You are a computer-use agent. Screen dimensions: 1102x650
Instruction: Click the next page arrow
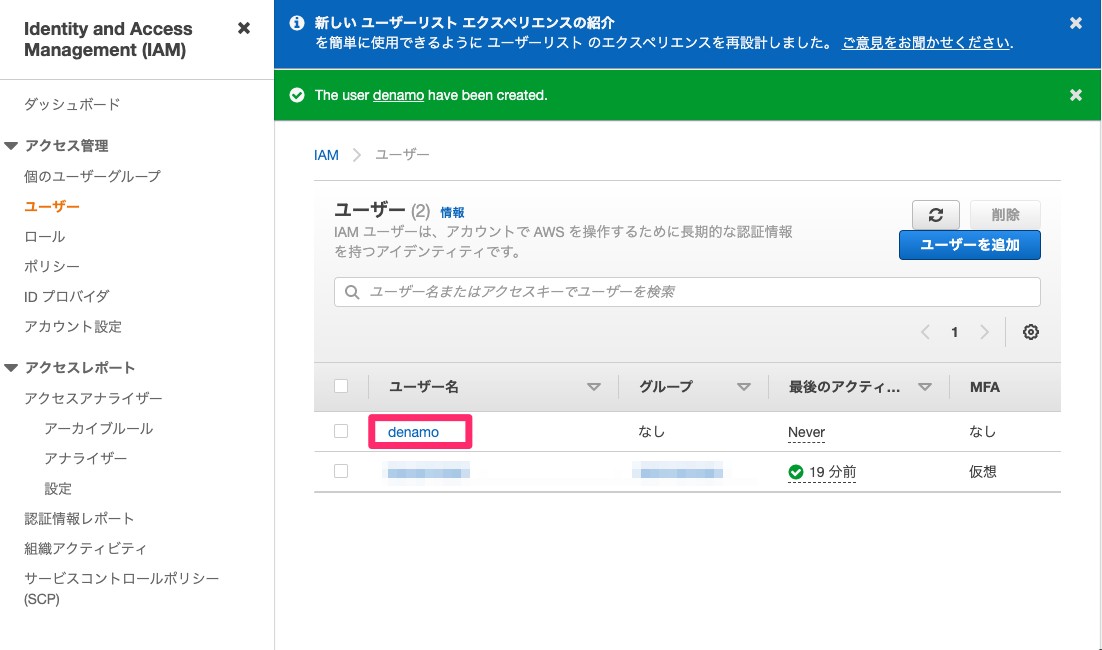(x=984, y=331)
